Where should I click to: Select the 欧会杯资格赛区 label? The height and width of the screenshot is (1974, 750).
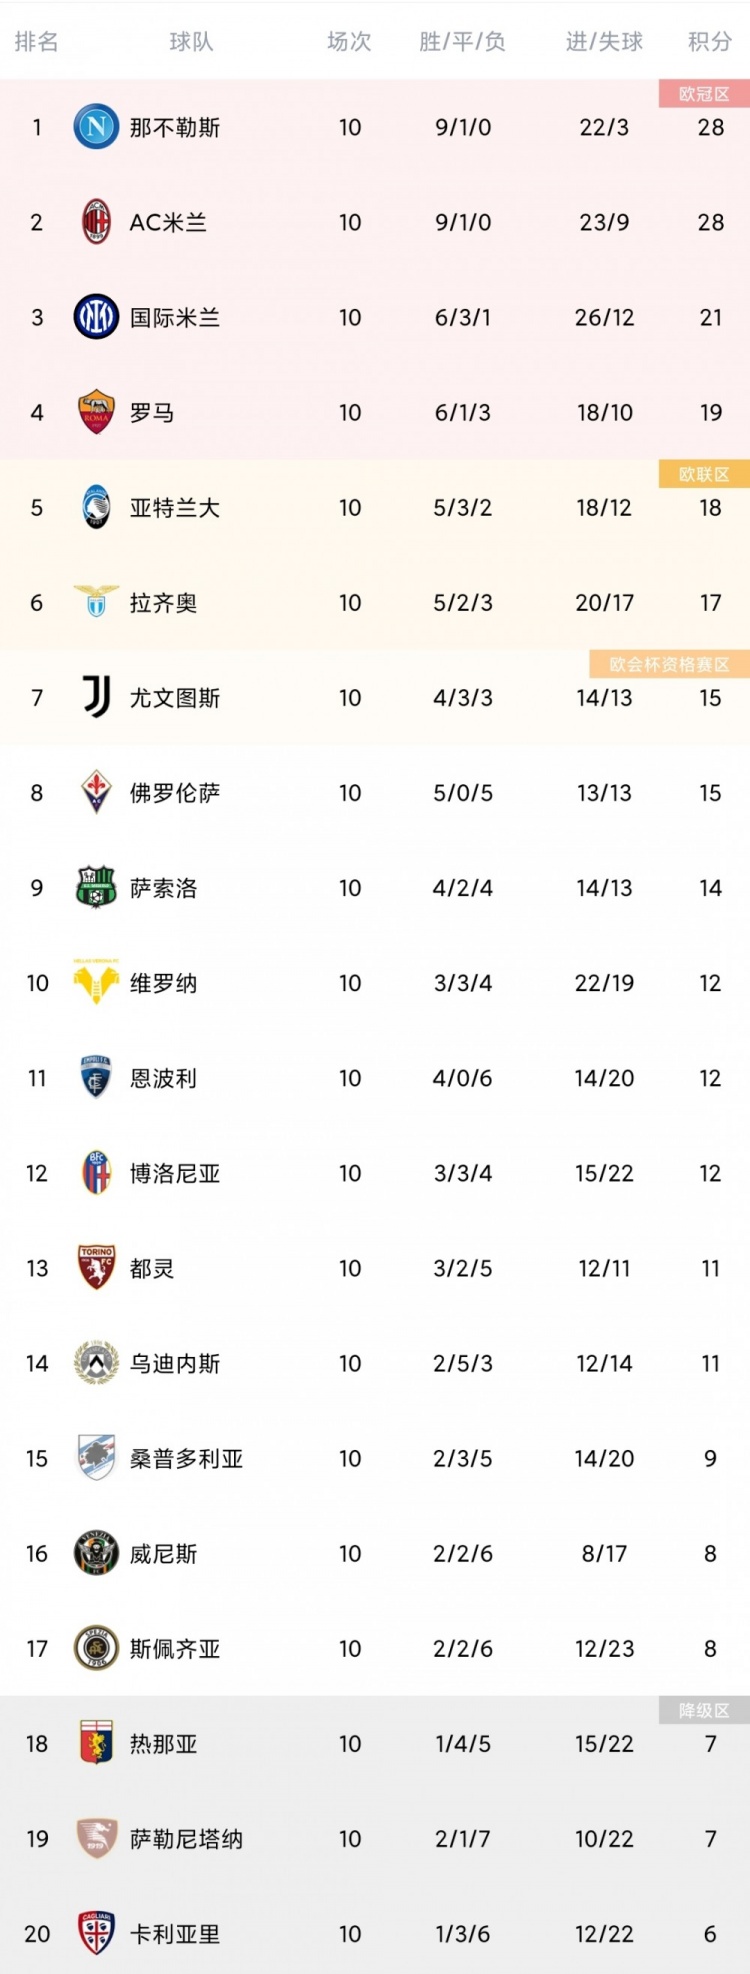[x=670, y=664]
